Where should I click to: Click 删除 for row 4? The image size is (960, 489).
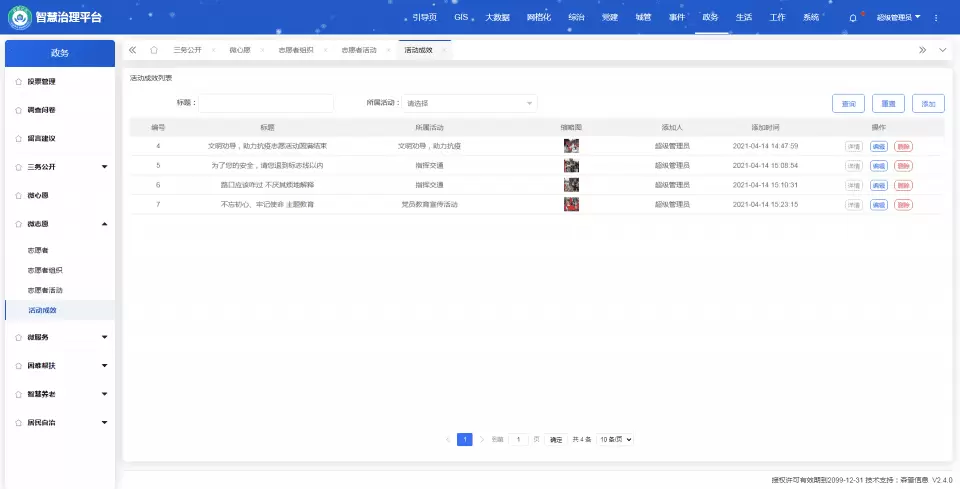[x=903, y=146]
